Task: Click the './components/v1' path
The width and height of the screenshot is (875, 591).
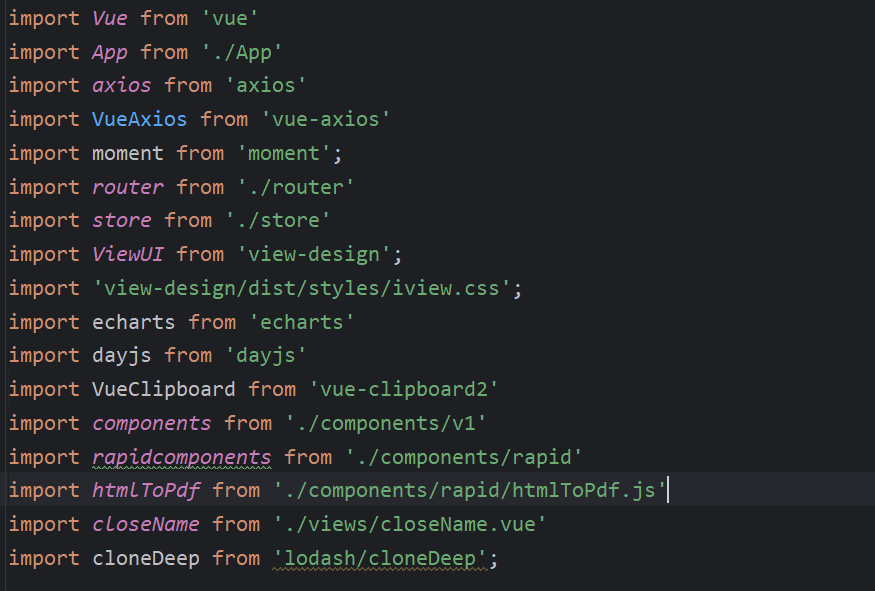Action: [386, 424]
